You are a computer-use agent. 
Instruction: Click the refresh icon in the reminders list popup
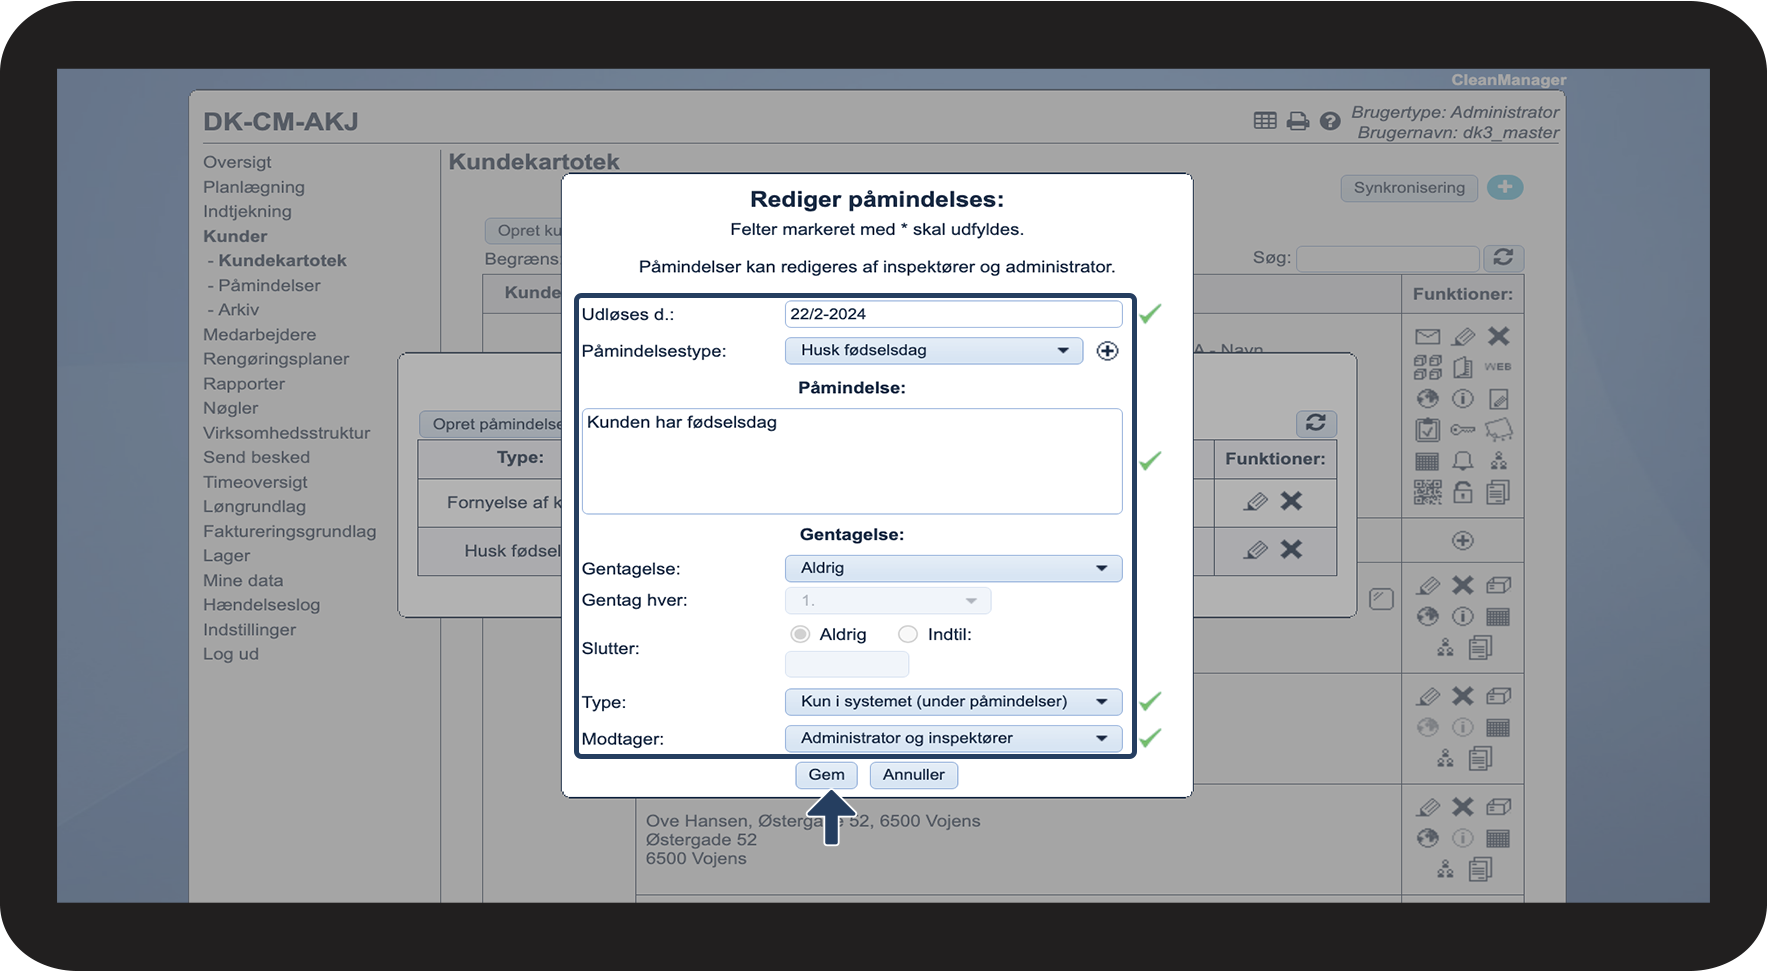click(1316, 423)
